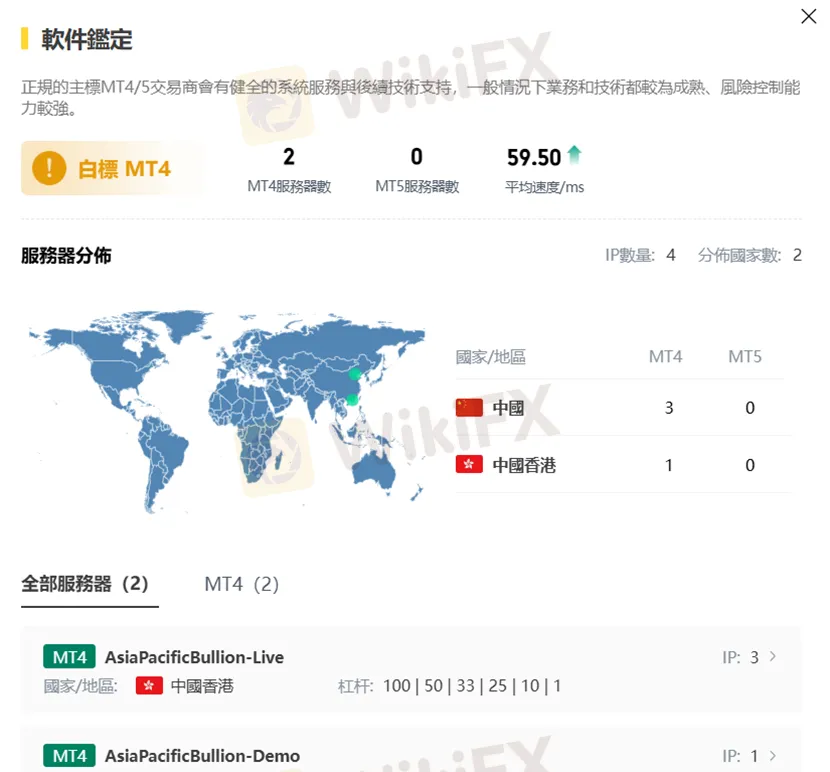830x772 pixels.
Task: Click the MT4服務器數 count 2
Action: (289, 157)
